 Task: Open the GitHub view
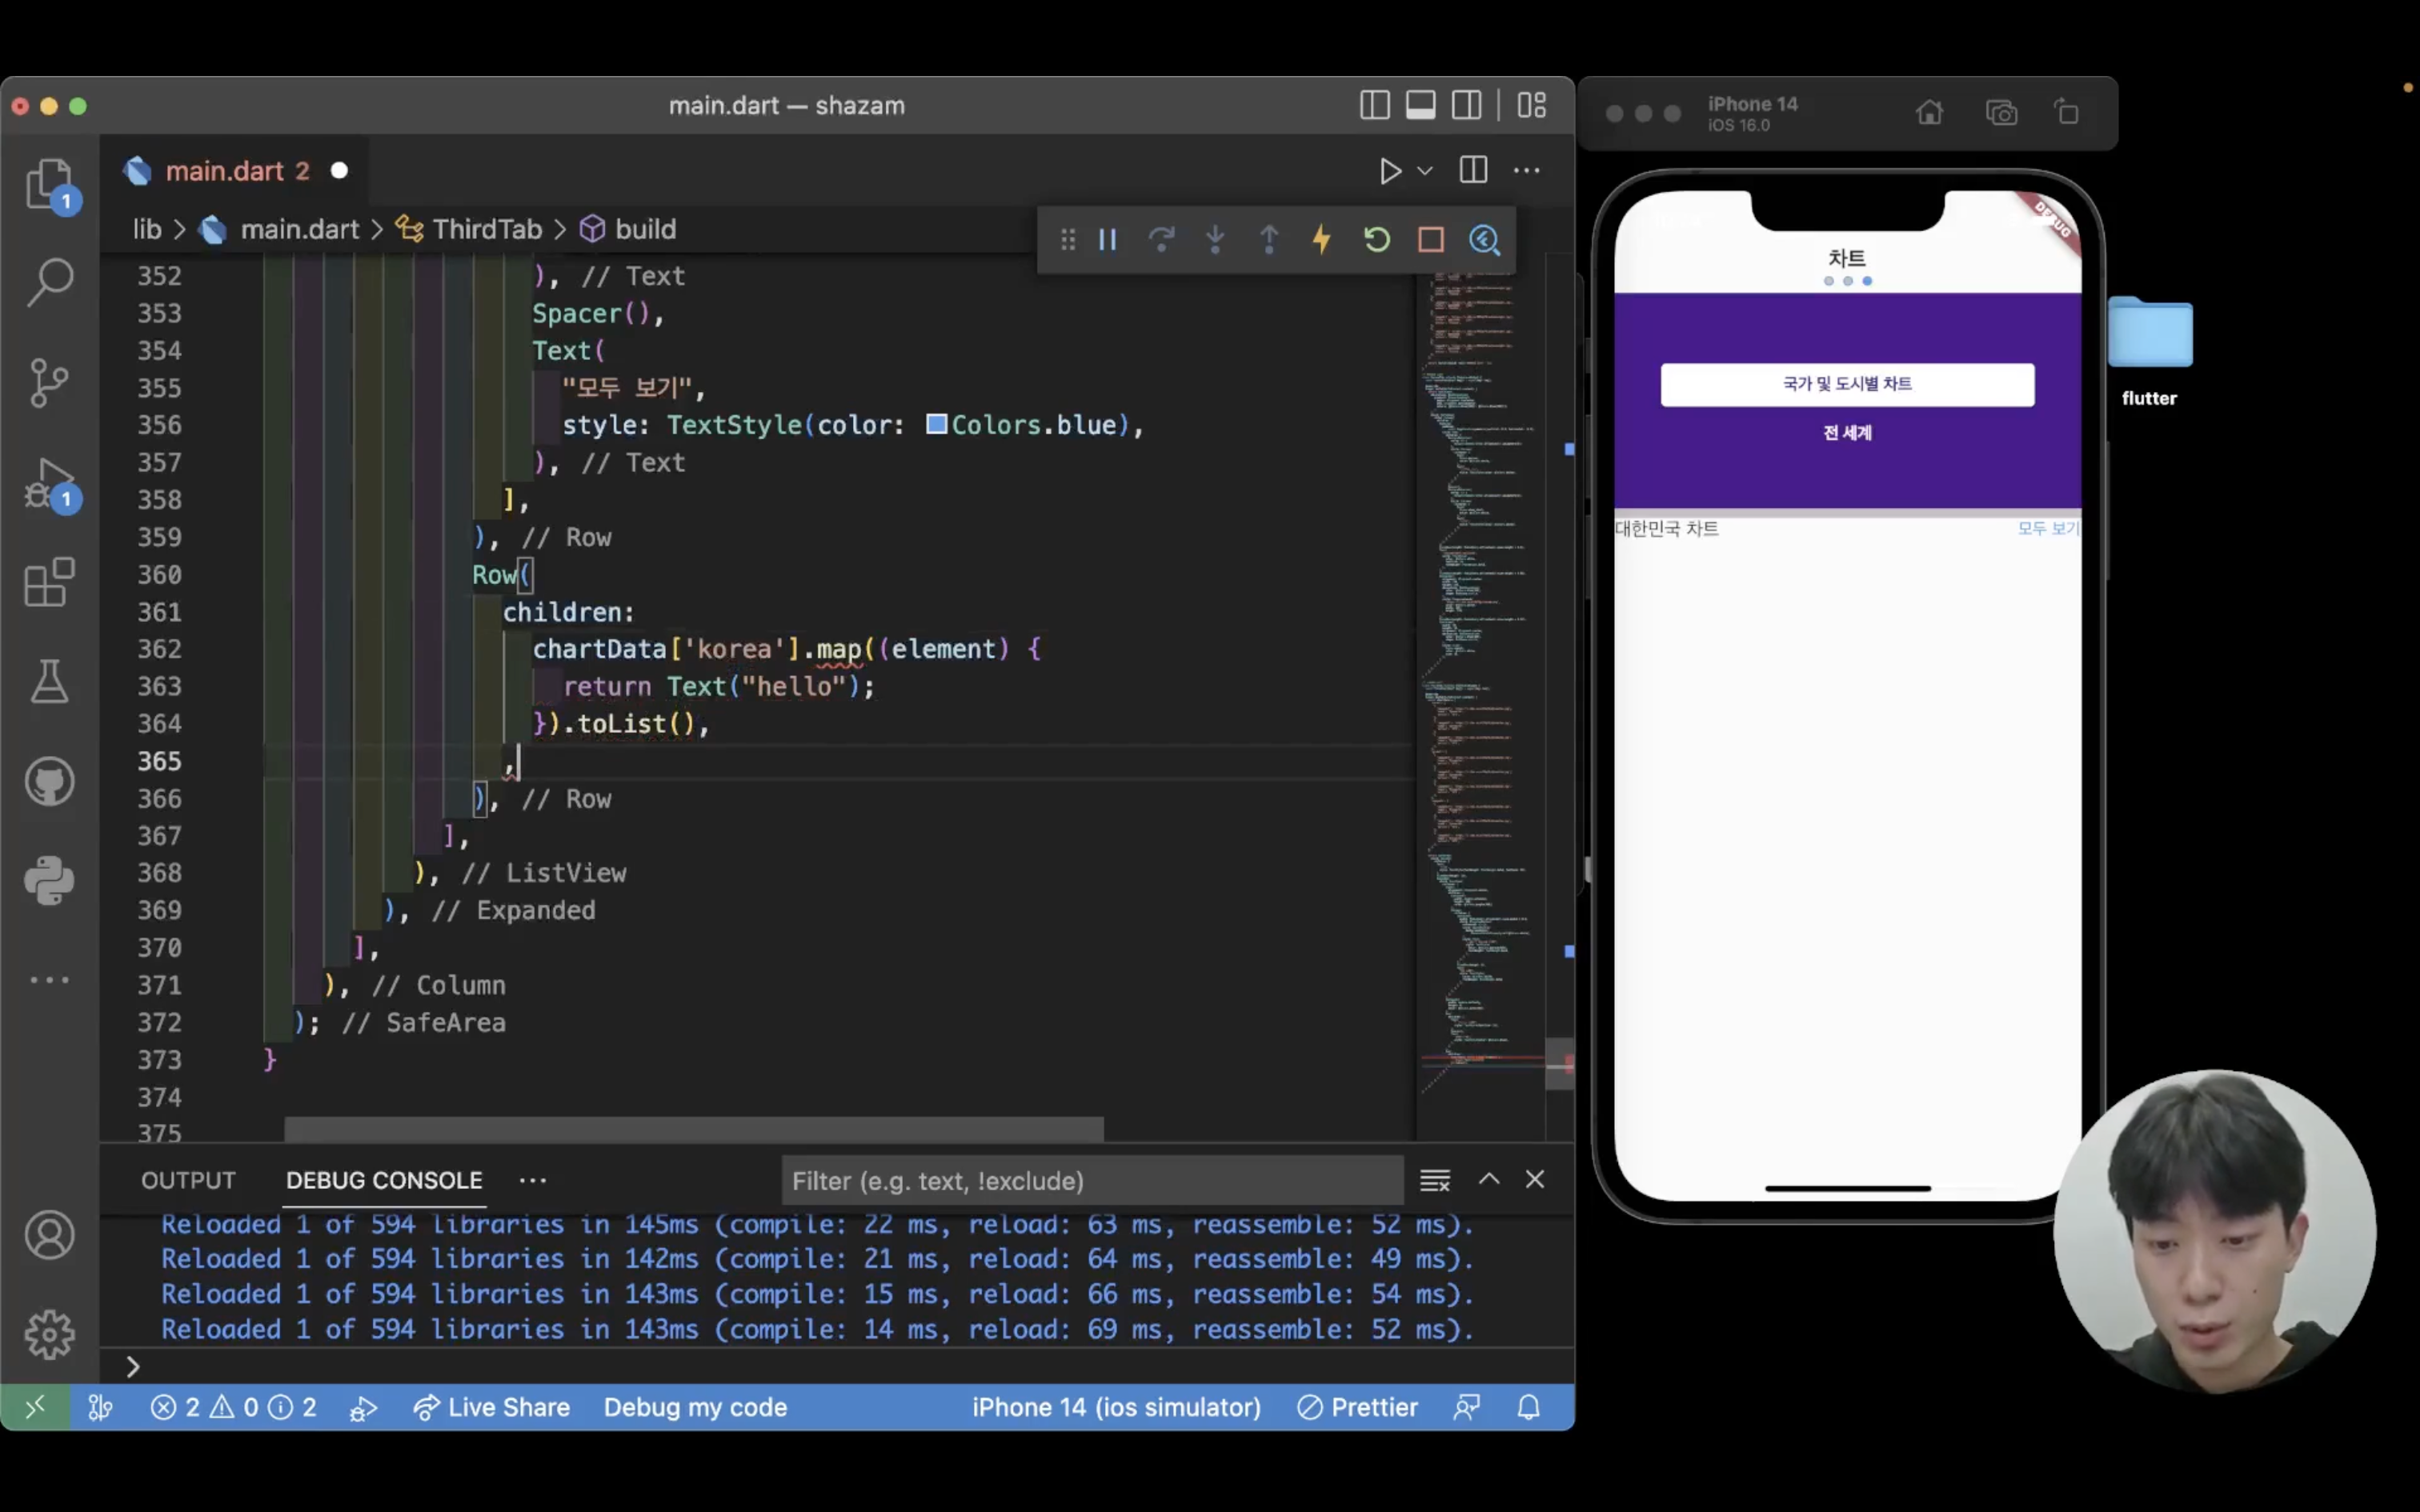(49, 781)
